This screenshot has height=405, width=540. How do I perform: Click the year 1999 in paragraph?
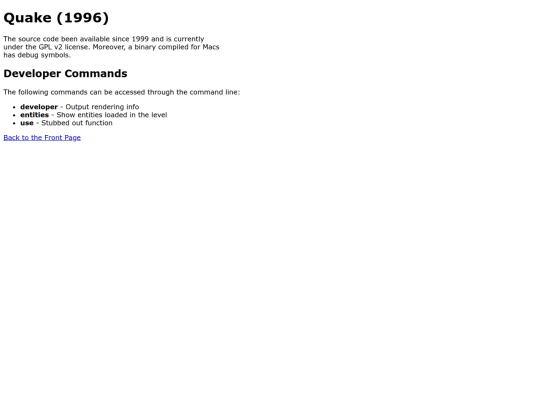(x=140, y=39)
